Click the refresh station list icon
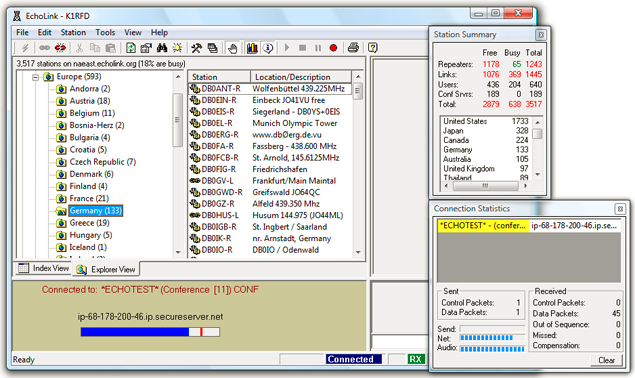 [x=130, y=48]
